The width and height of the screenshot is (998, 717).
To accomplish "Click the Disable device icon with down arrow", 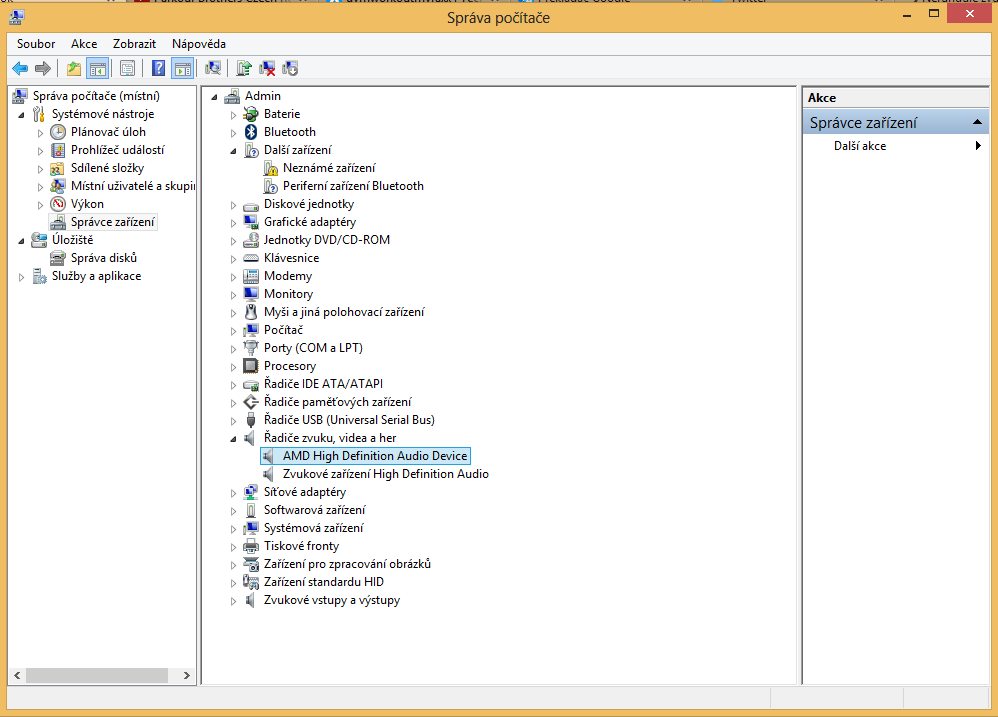I will tap(290, 68).
